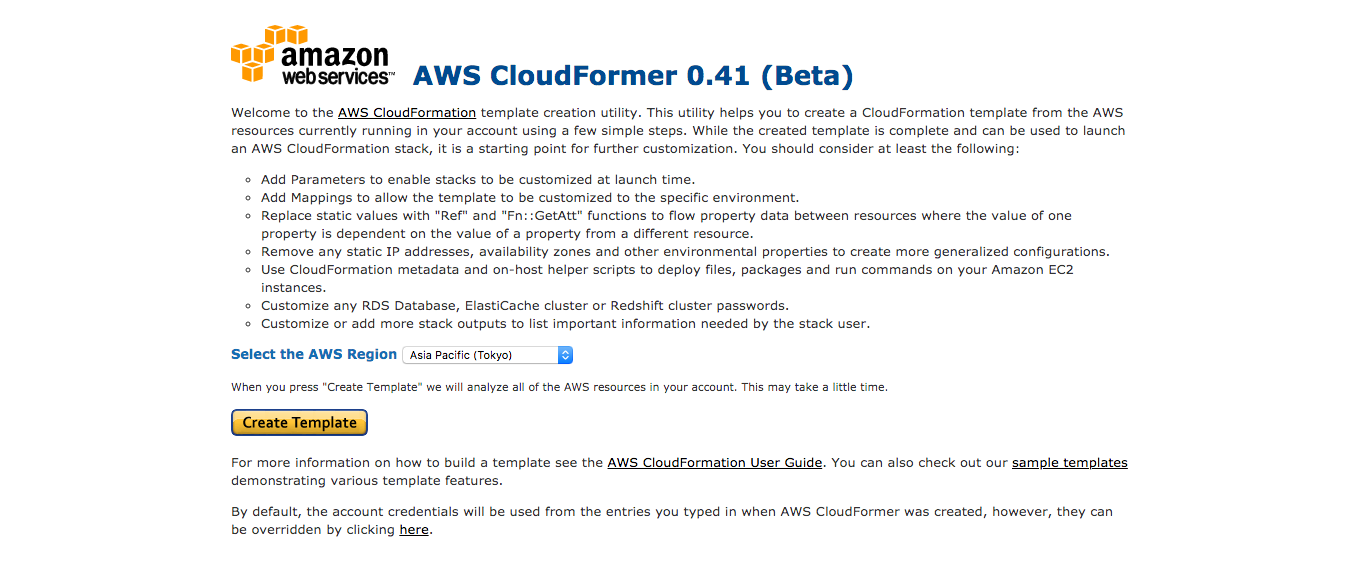Click the AWS CloudFormer 0.41 (Beta) heading
The image size is (1362, 585).
pyautogui.click(x=633, y=75)
